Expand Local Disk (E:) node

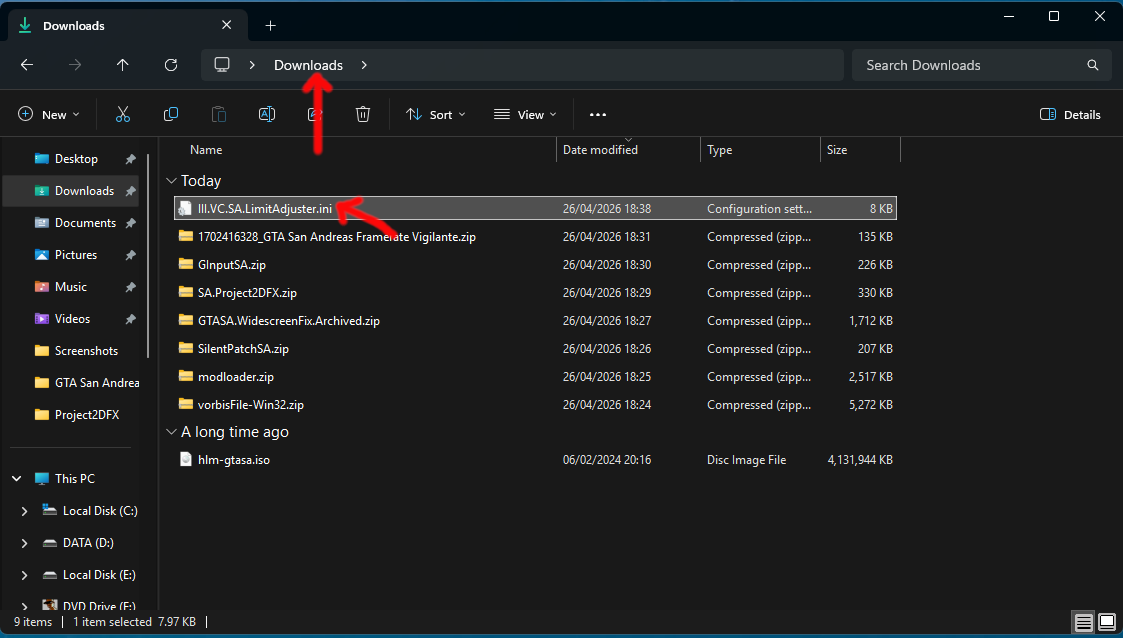[x=24, y=575]
